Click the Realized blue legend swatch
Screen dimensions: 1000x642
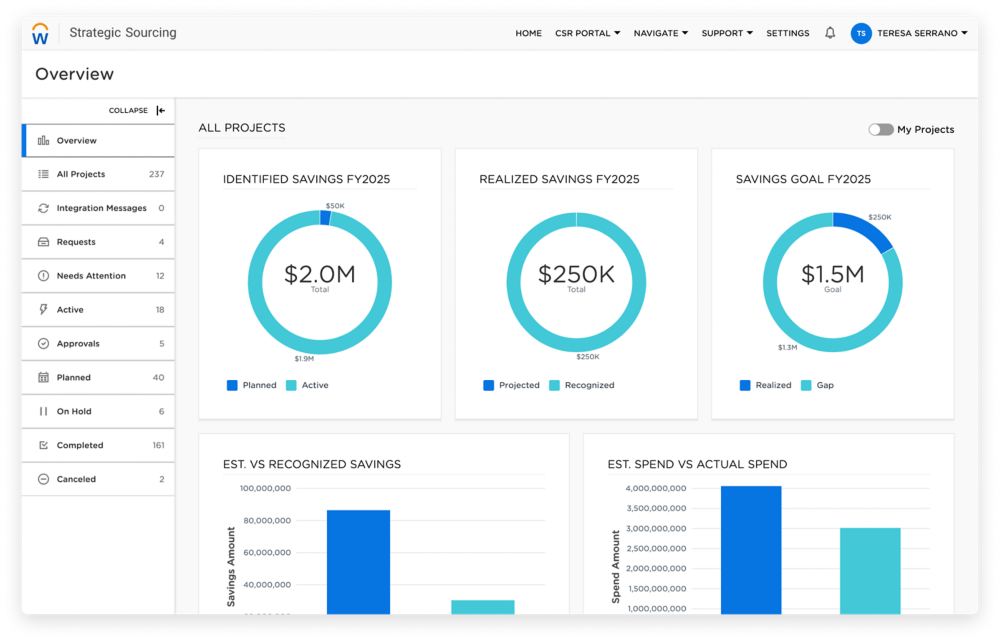click(746, 385)
